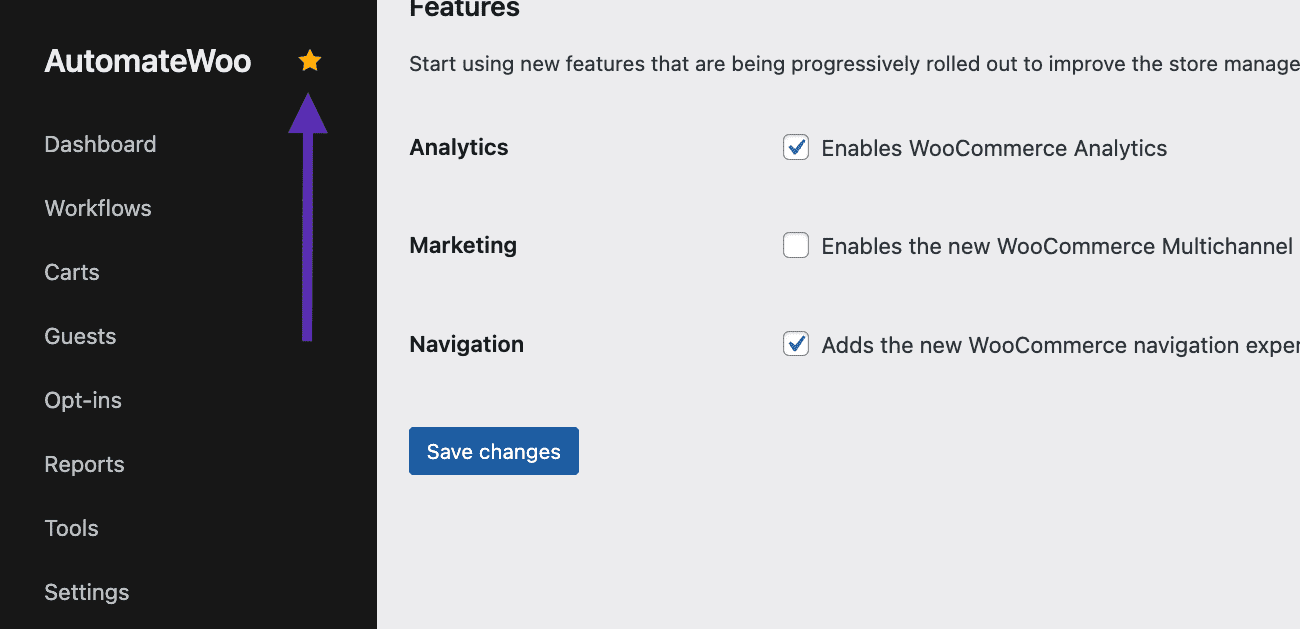Screen dimensions: 1300x629
Task: Select Carts from the sidebar menu
Action: (72, 272)
